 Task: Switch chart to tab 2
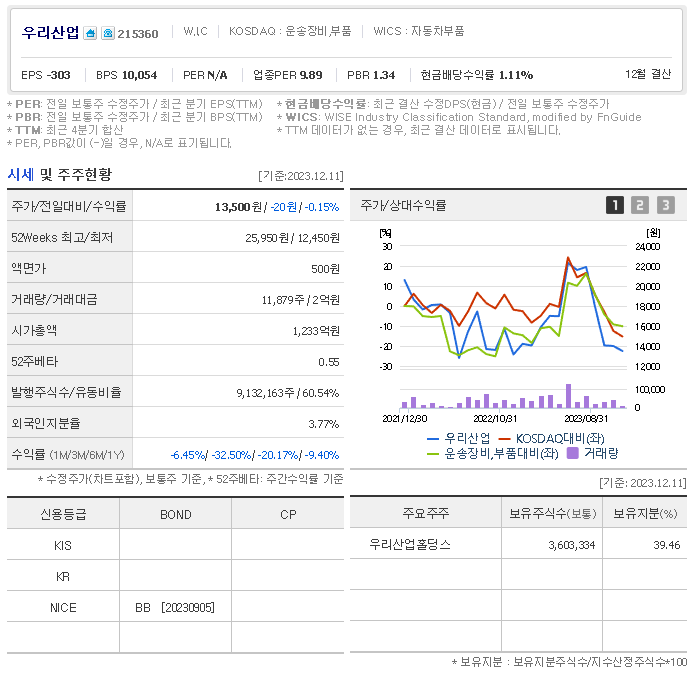[640, 205]
